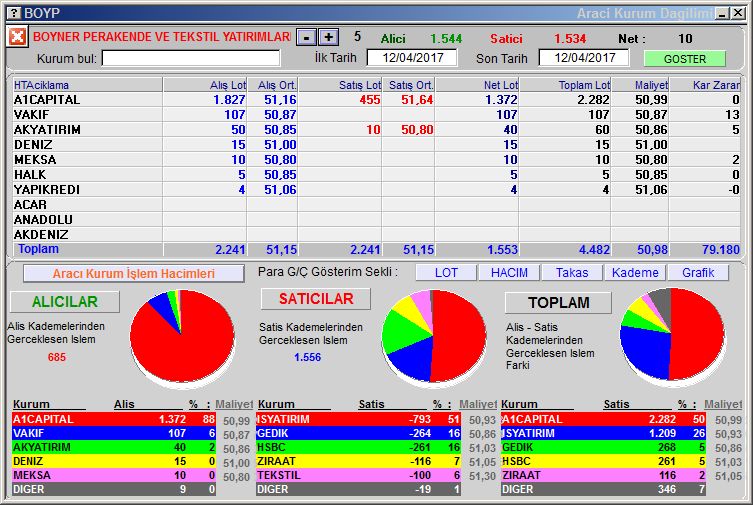The image size is (753, 505).
Task: Select the MEKSA row in top table
Action: pyautogui.click(x=376, y=159)
